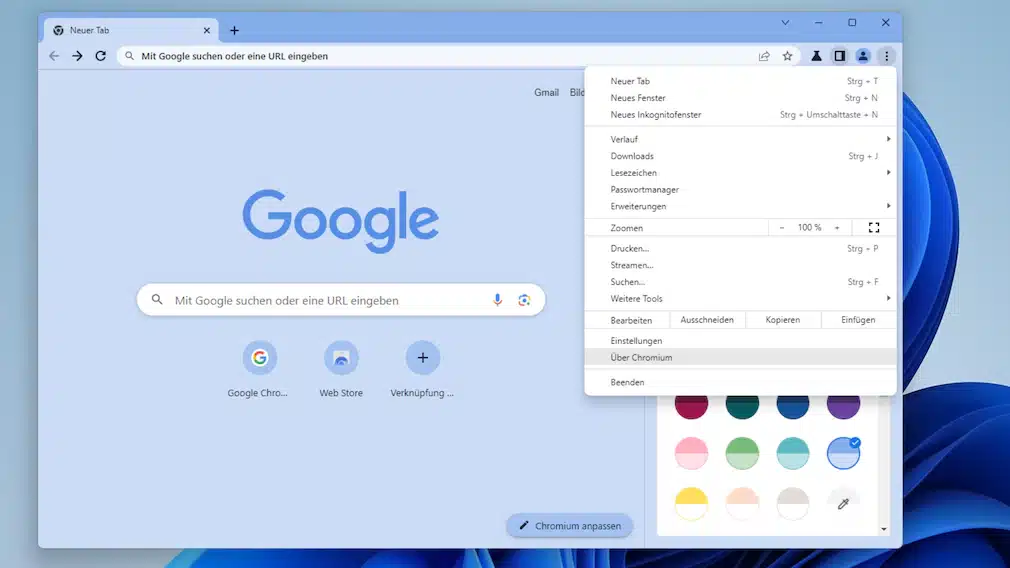Search by image with Lens icon

pos(524,300)
